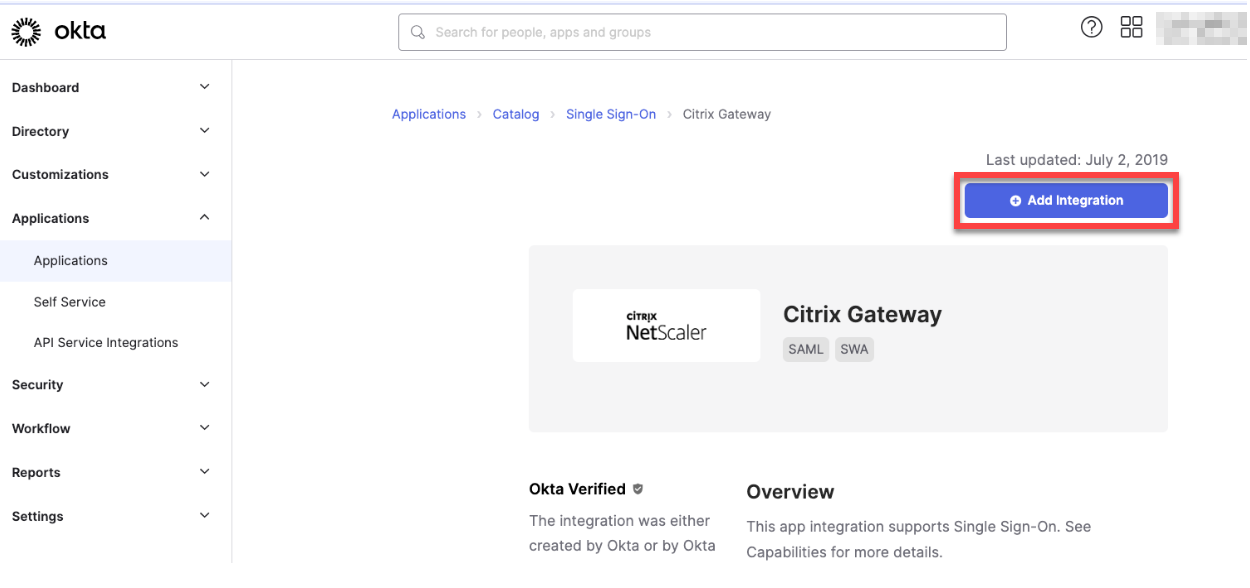The image size is (1250, 588).
Task: Click the Applications breadcrumb link
Action: [x=429, y=115]
